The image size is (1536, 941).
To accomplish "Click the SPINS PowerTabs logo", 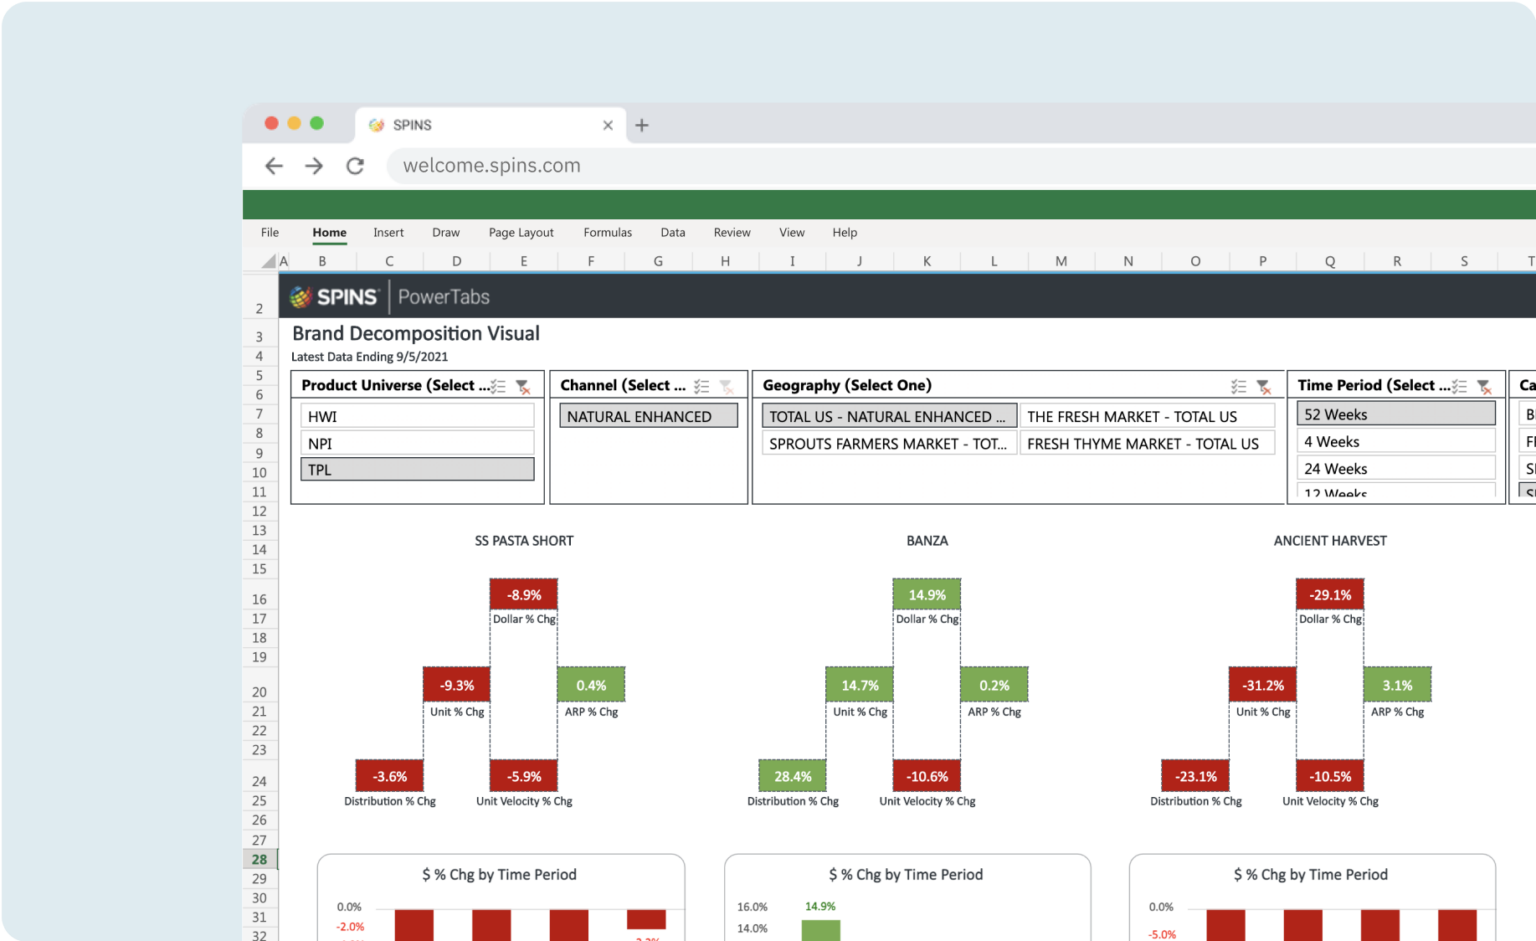I will coord(336,296).
